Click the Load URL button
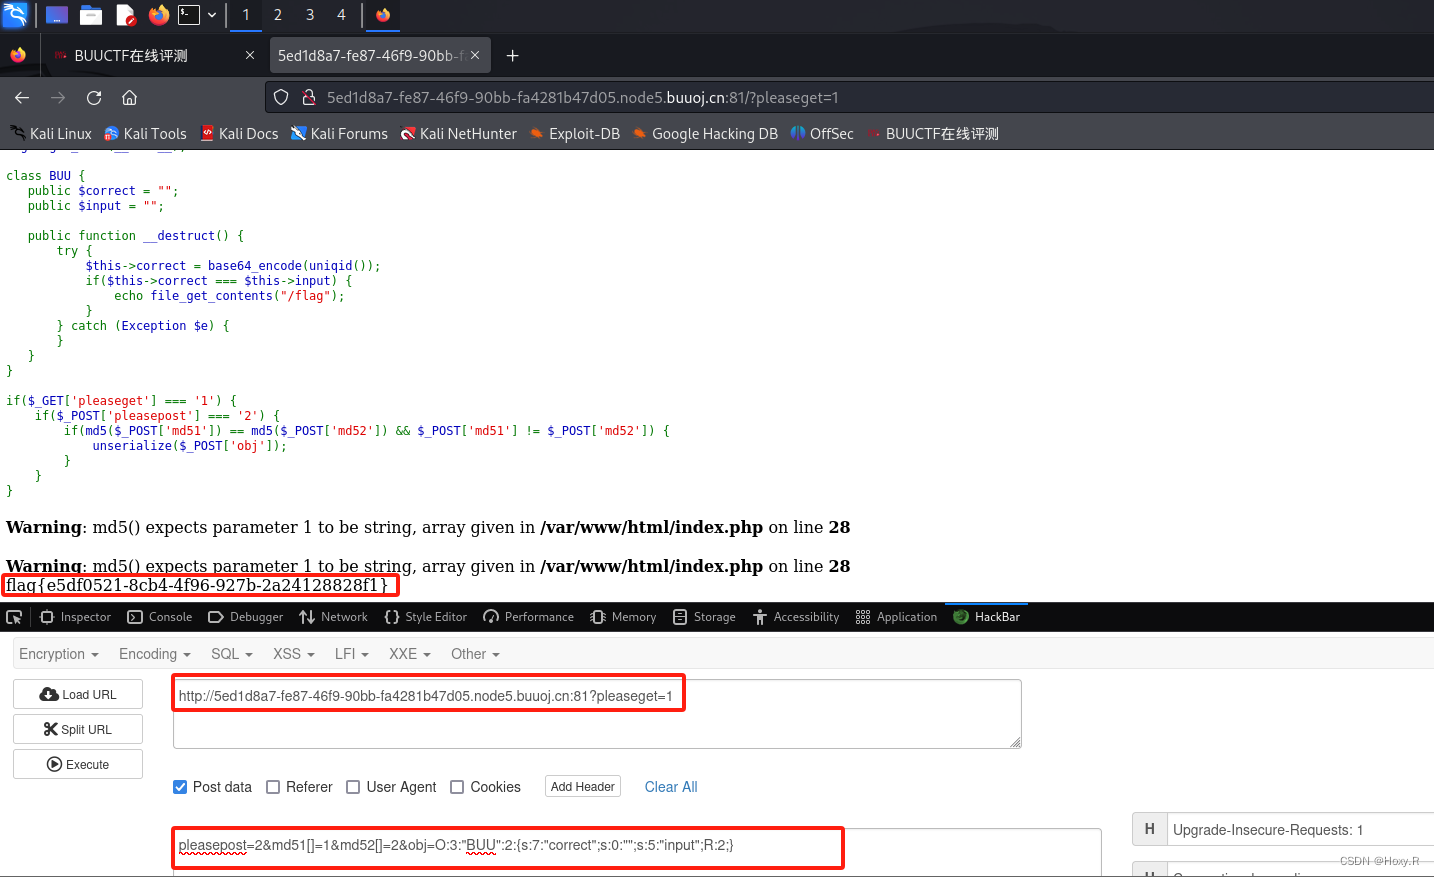This screenshot has height=877, width=1434. click(77, 694)
